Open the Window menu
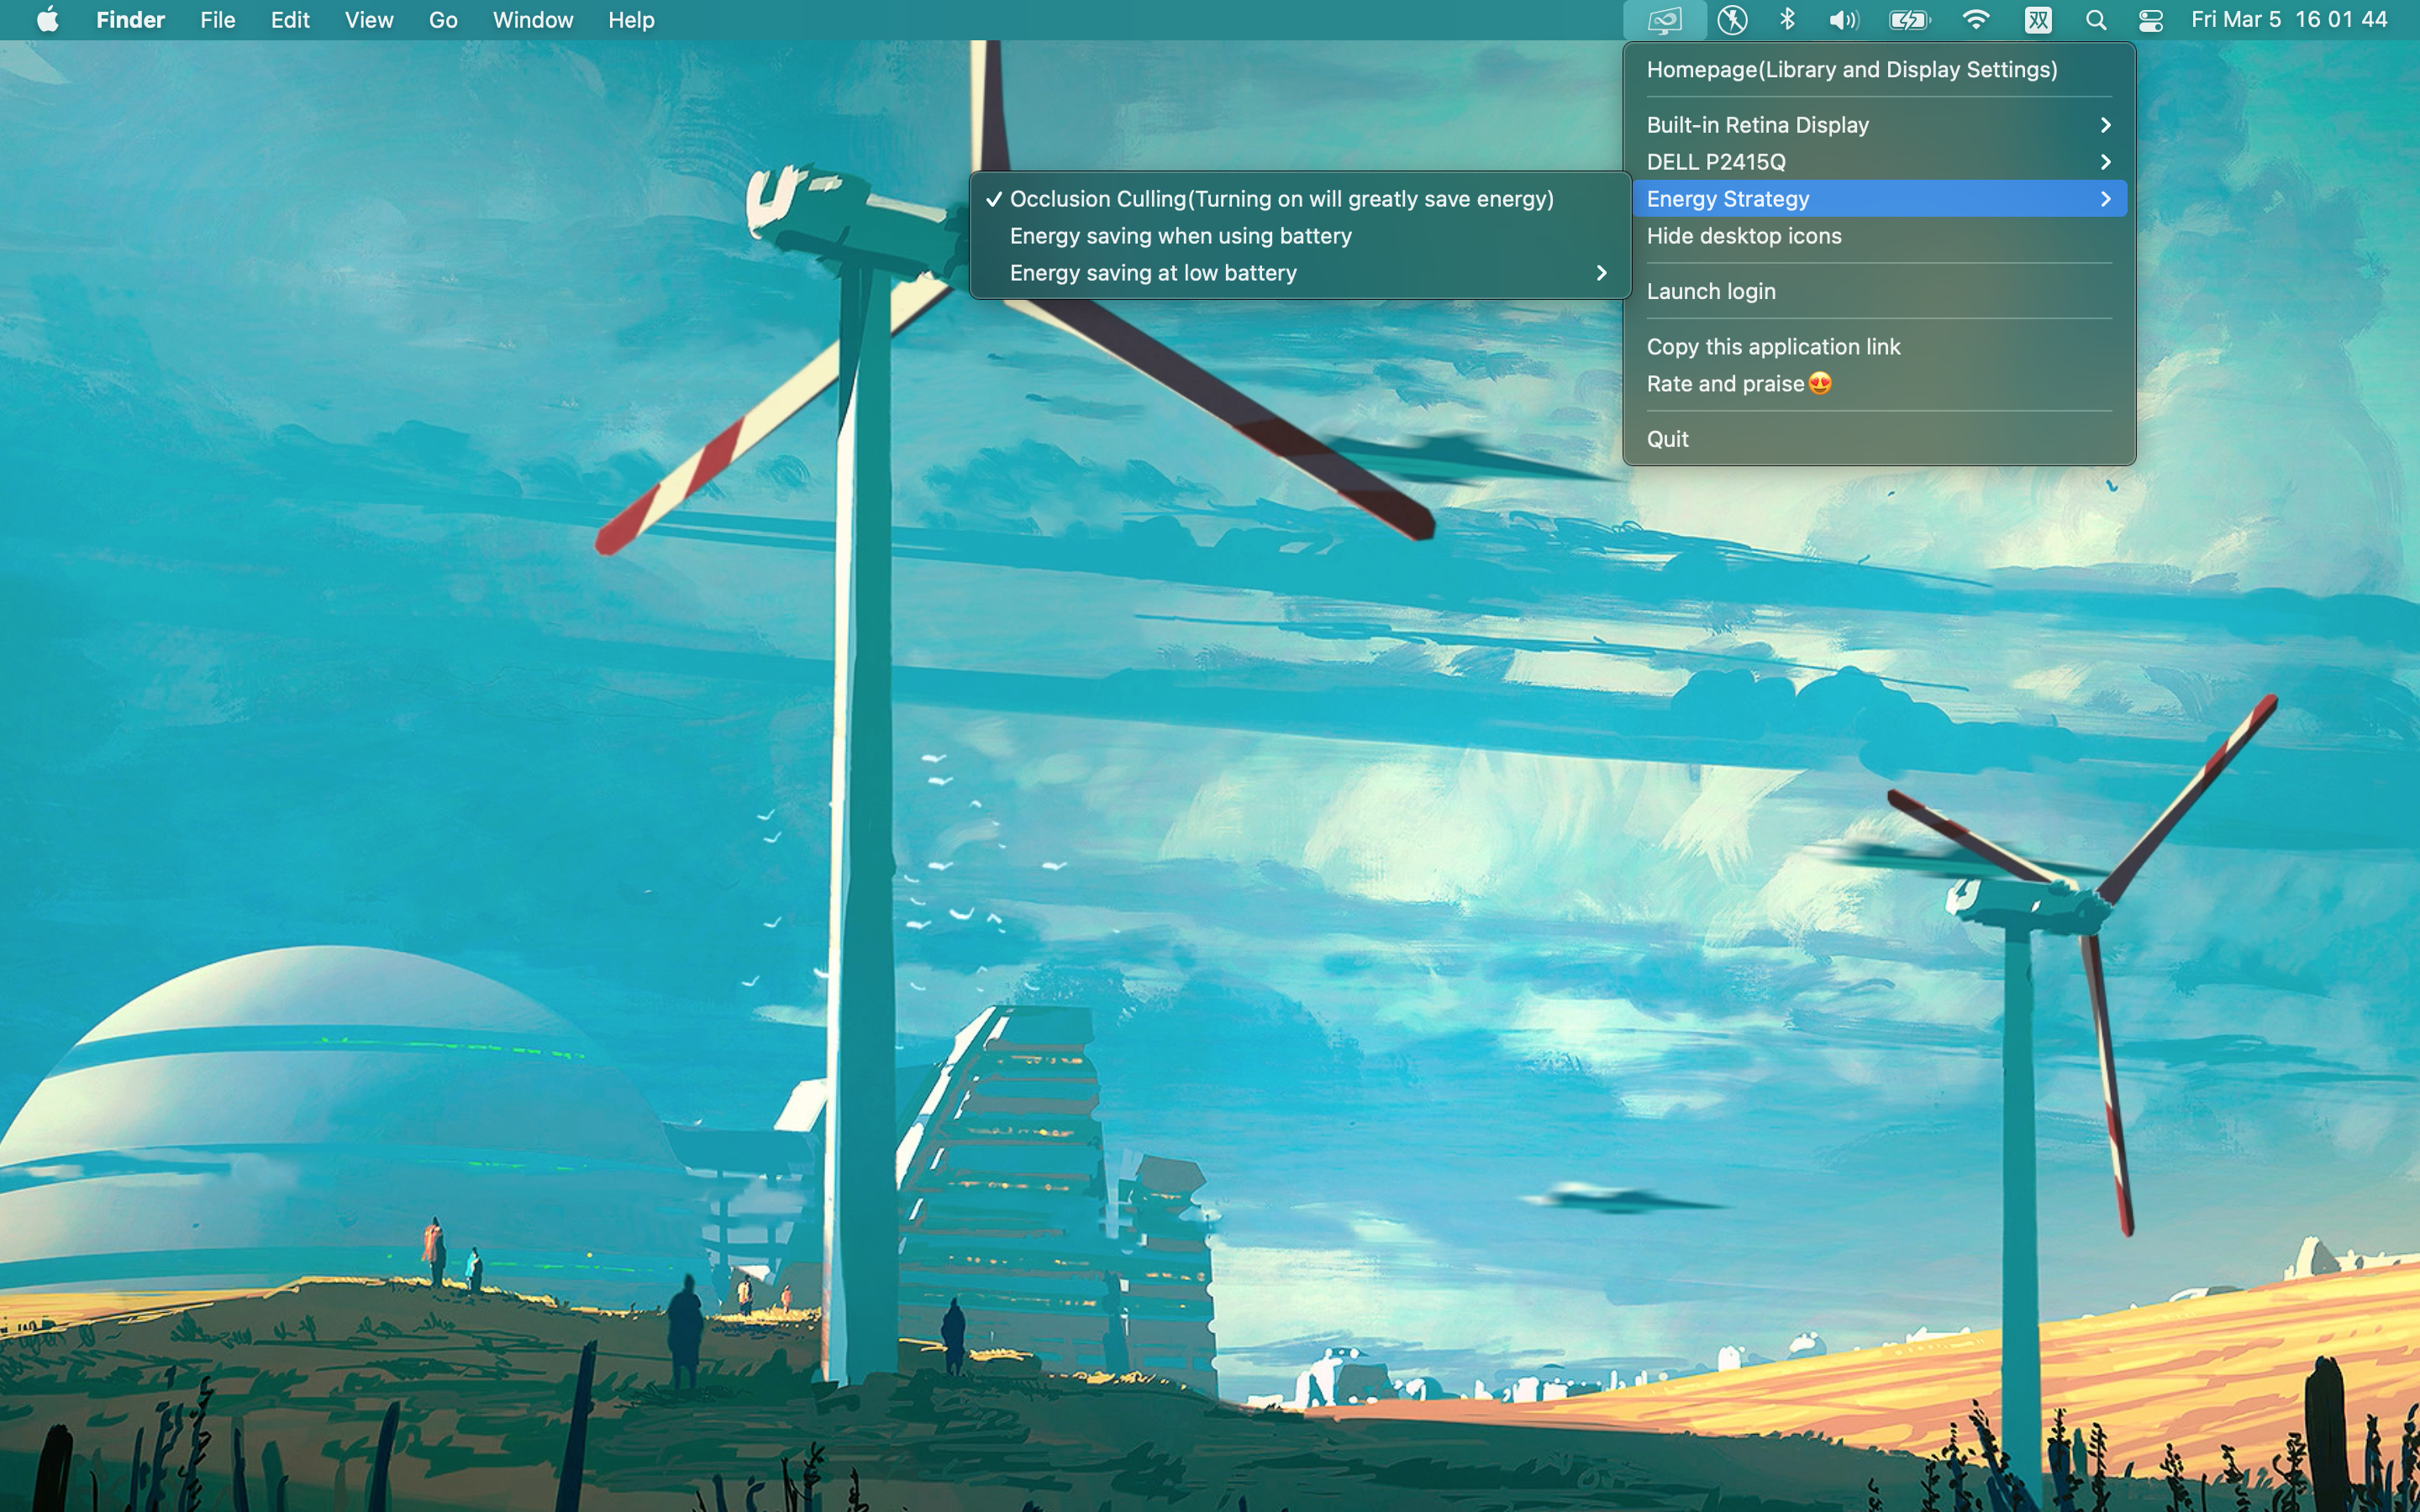The width and height of the screenshot is (2420, 1512). [533, 20]
